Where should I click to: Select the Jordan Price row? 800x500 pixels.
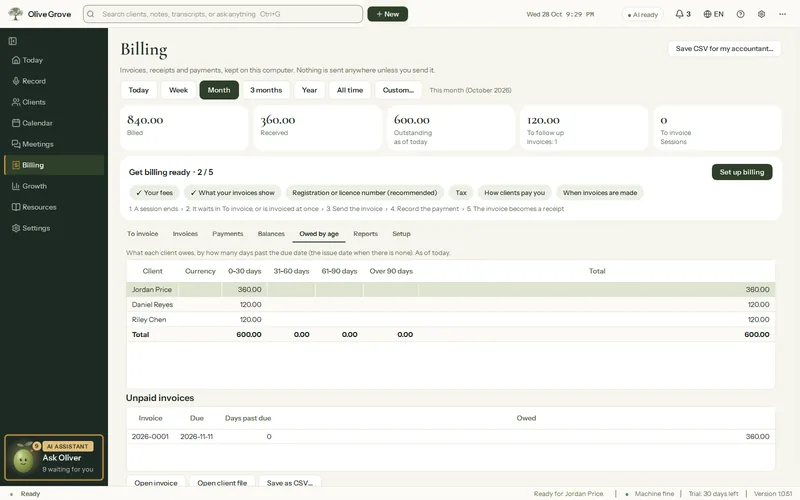click(x=451, y=289)
